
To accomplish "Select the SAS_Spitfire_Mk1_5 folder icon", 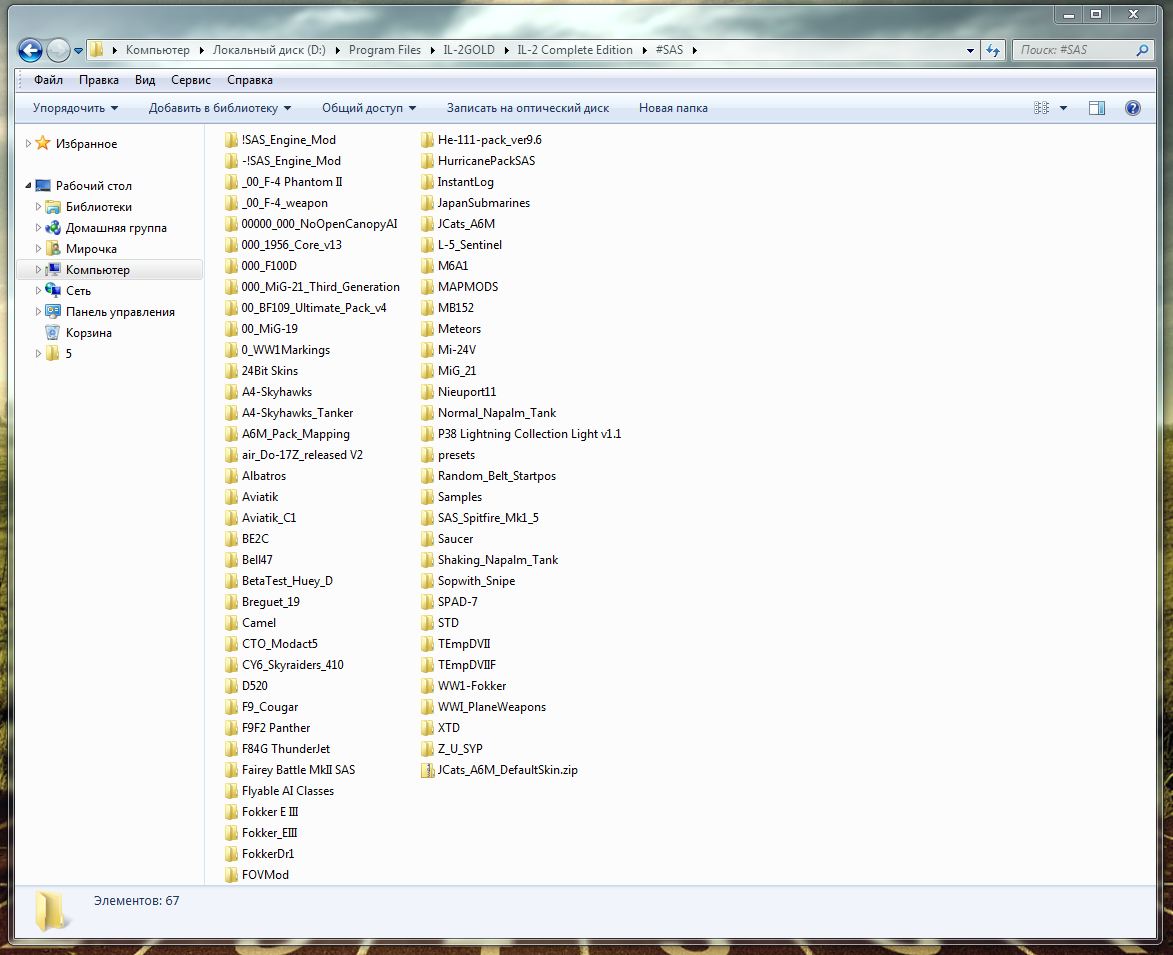I will click(427, 518).
